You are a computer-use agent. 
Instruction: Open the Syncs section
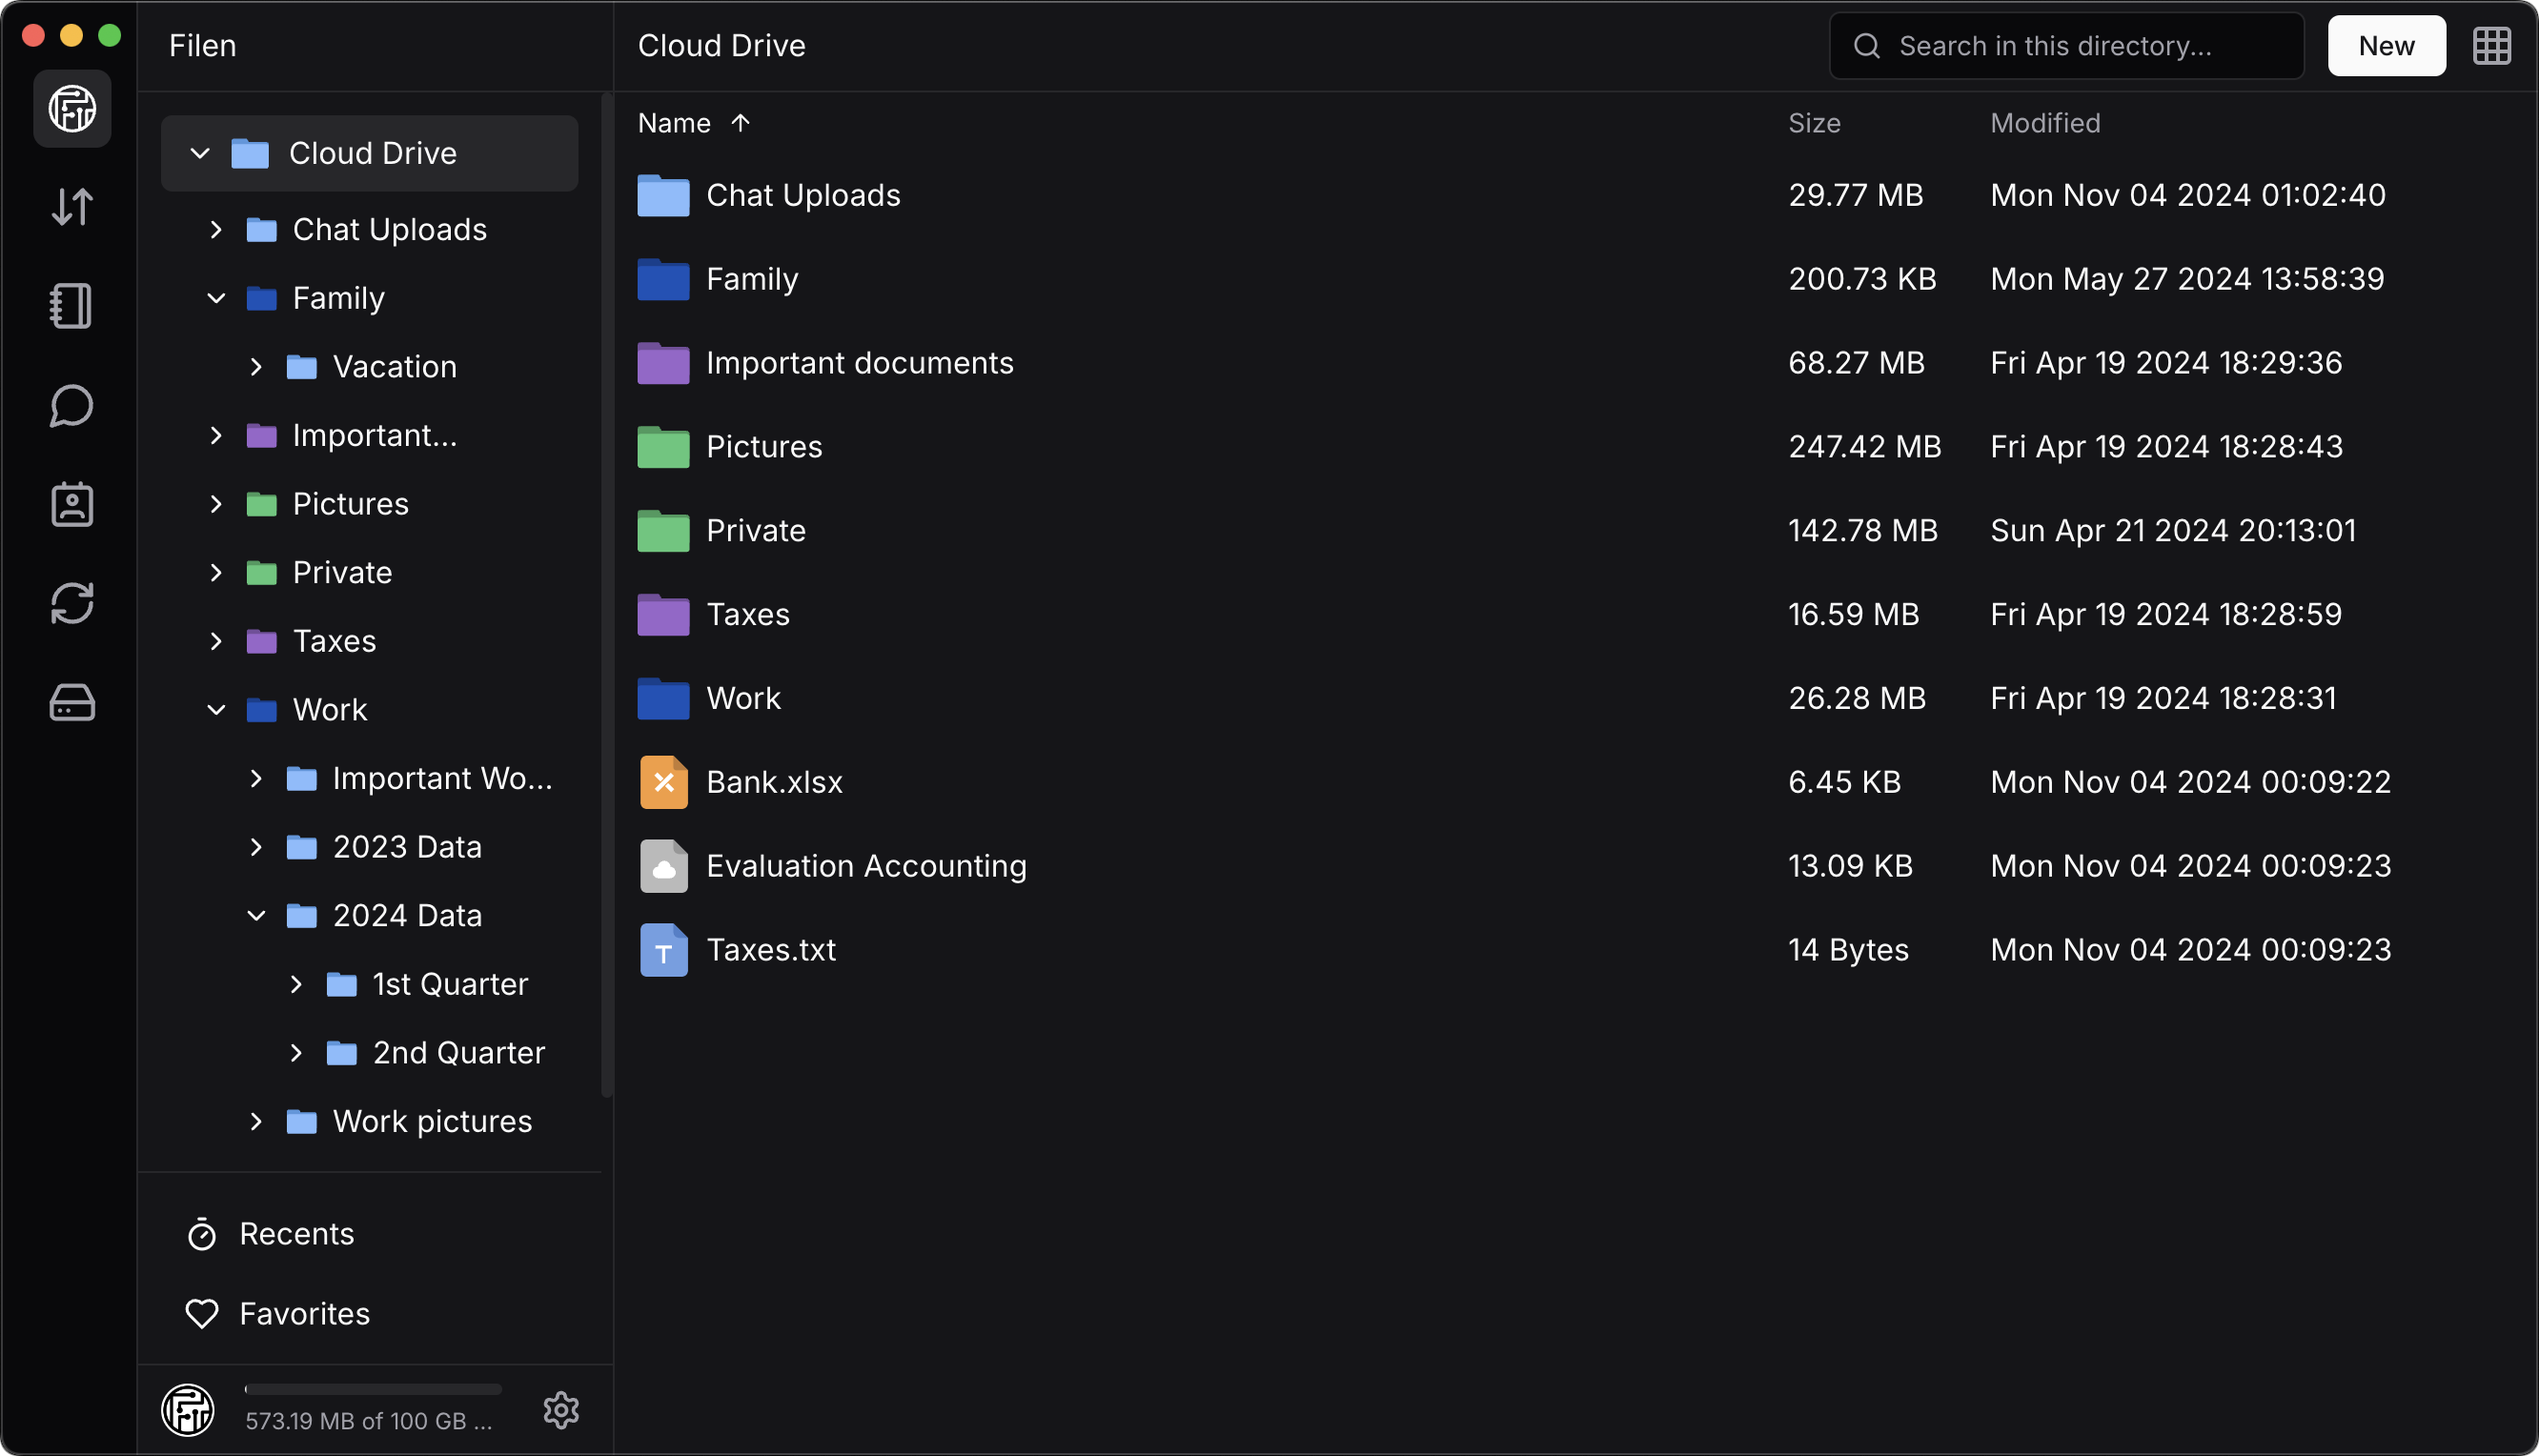click(x=71, y=603)
